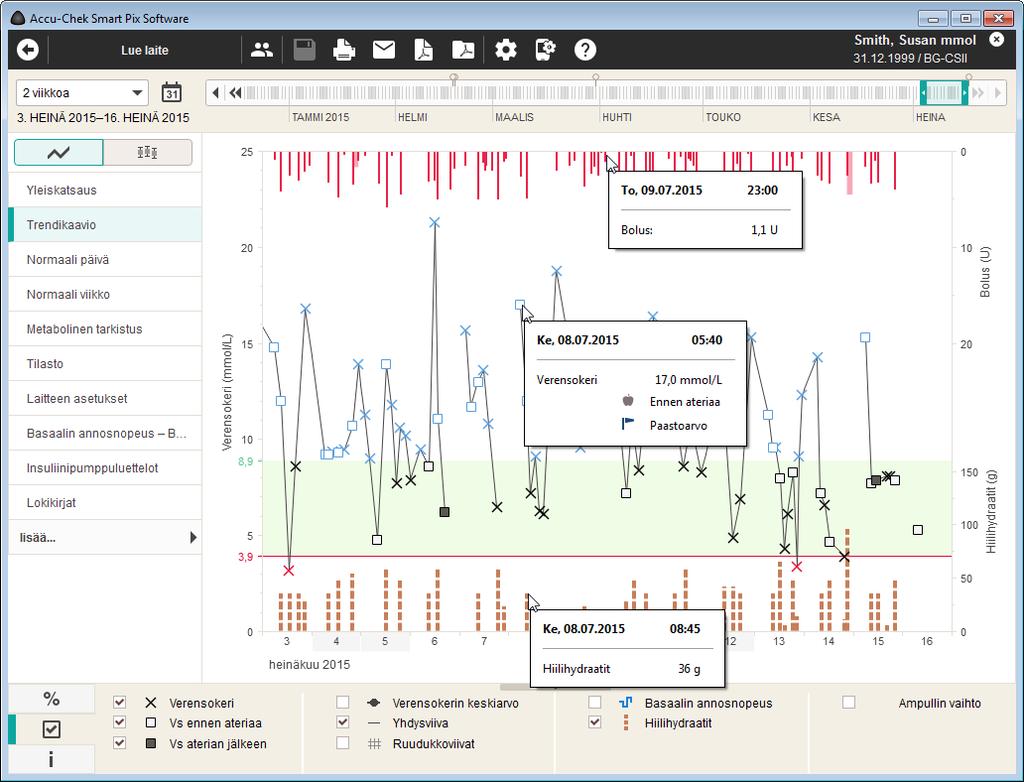Screen dimensions: 1024x782
Task: Export the report with first PDF icon
Action: 423,50
